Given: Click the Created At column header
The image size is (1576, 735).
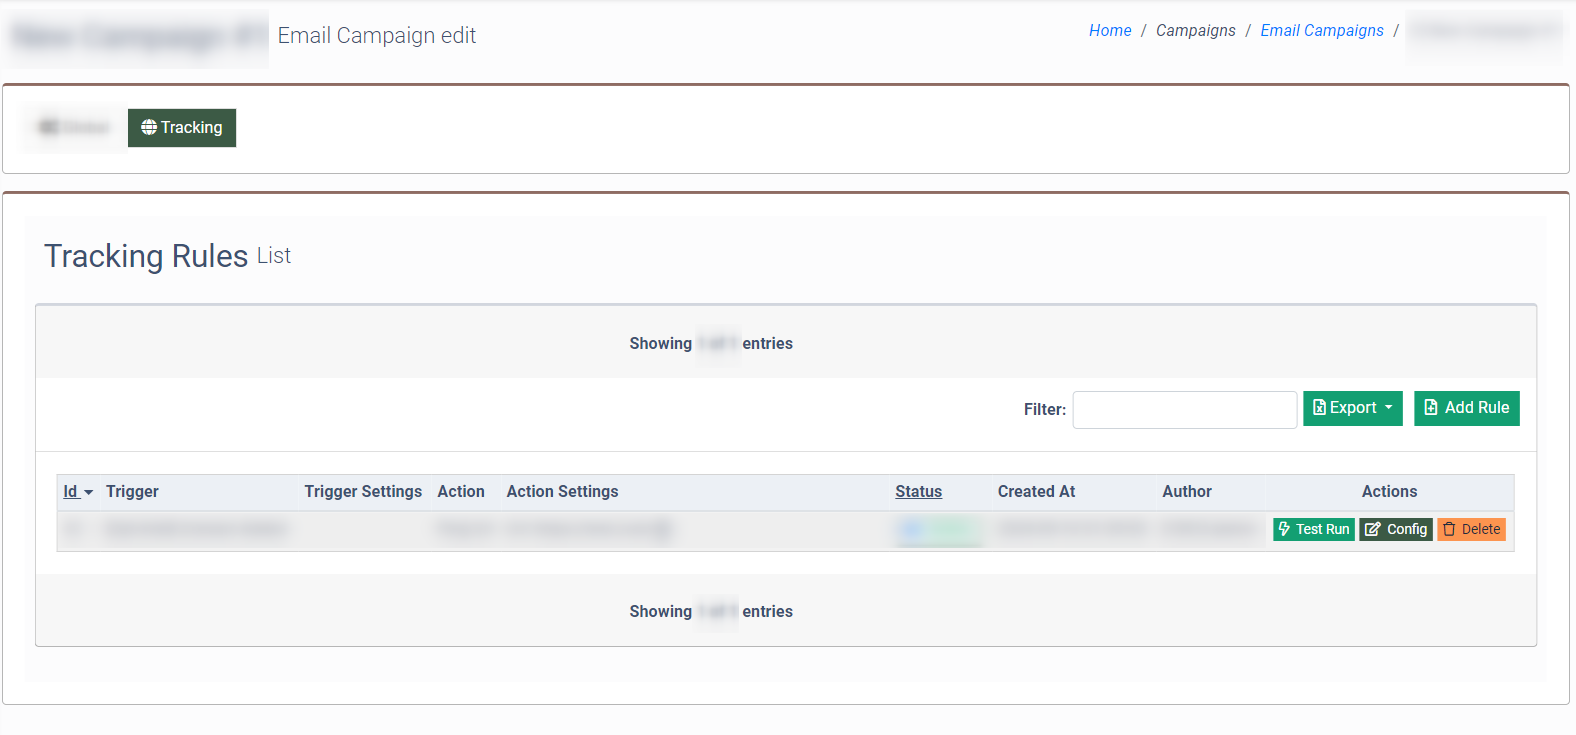Looking at the screenshot, I should click(x=1036, y=492).
